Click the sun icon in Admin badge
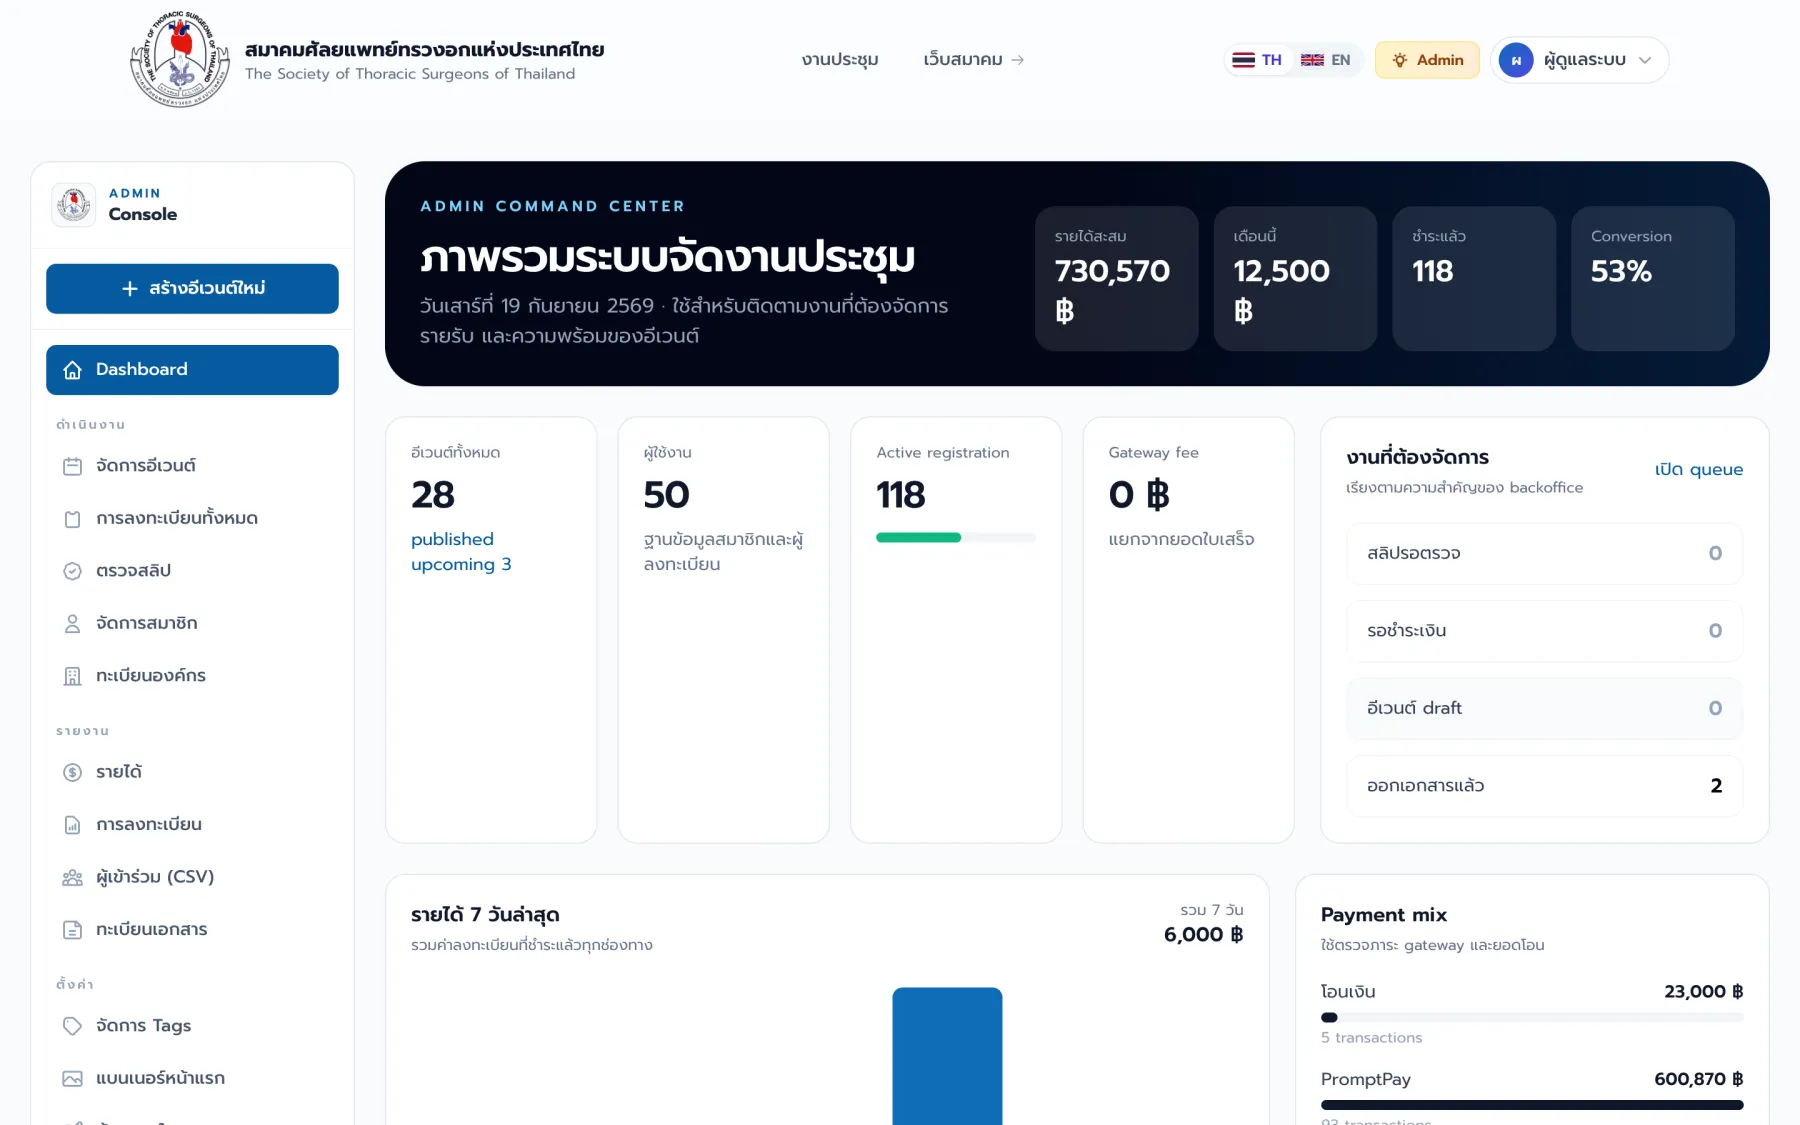This screenshot has width=1800, height=1125. (1400, 60)
